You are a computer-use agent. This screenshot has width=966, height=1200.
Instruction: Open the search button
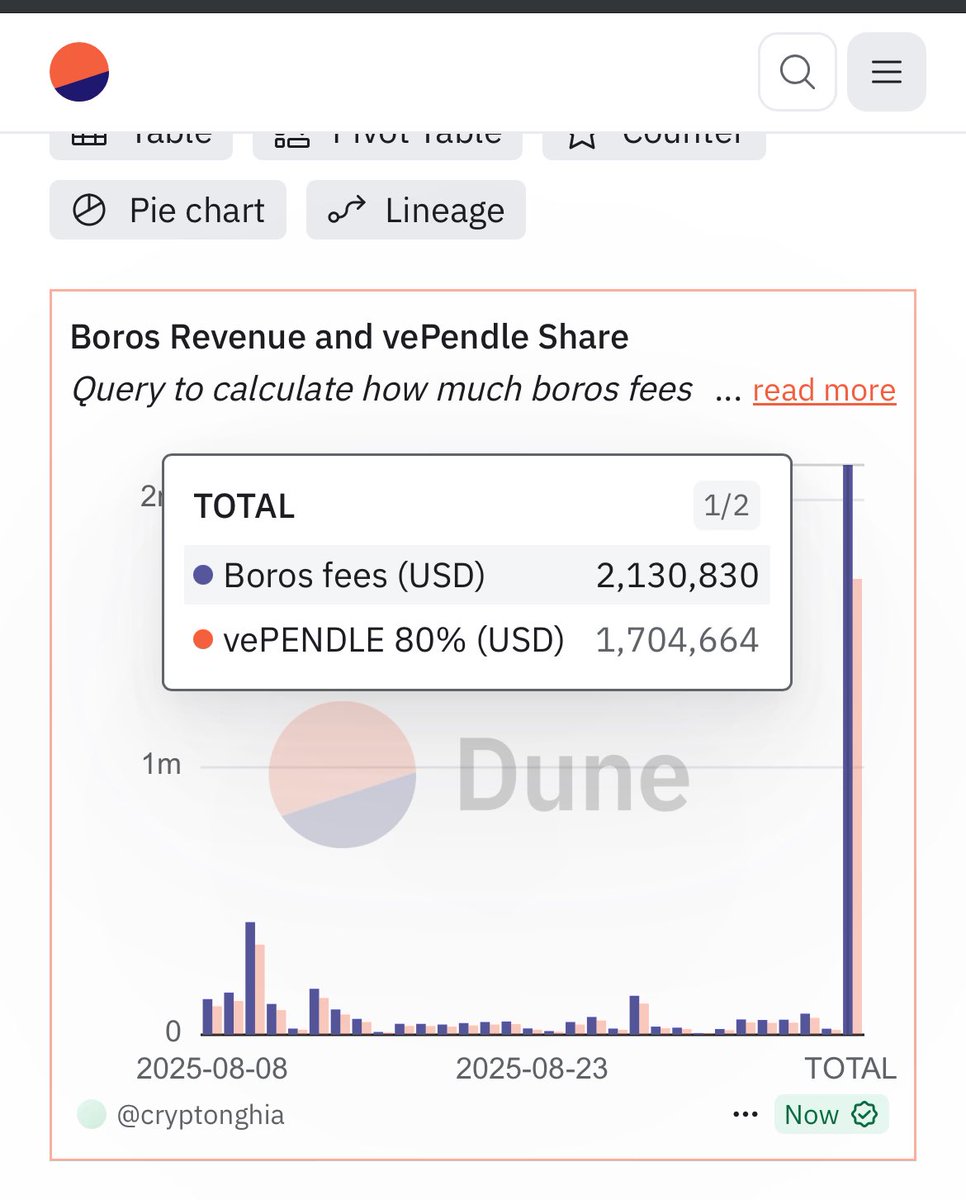click(x=797, y=72)
